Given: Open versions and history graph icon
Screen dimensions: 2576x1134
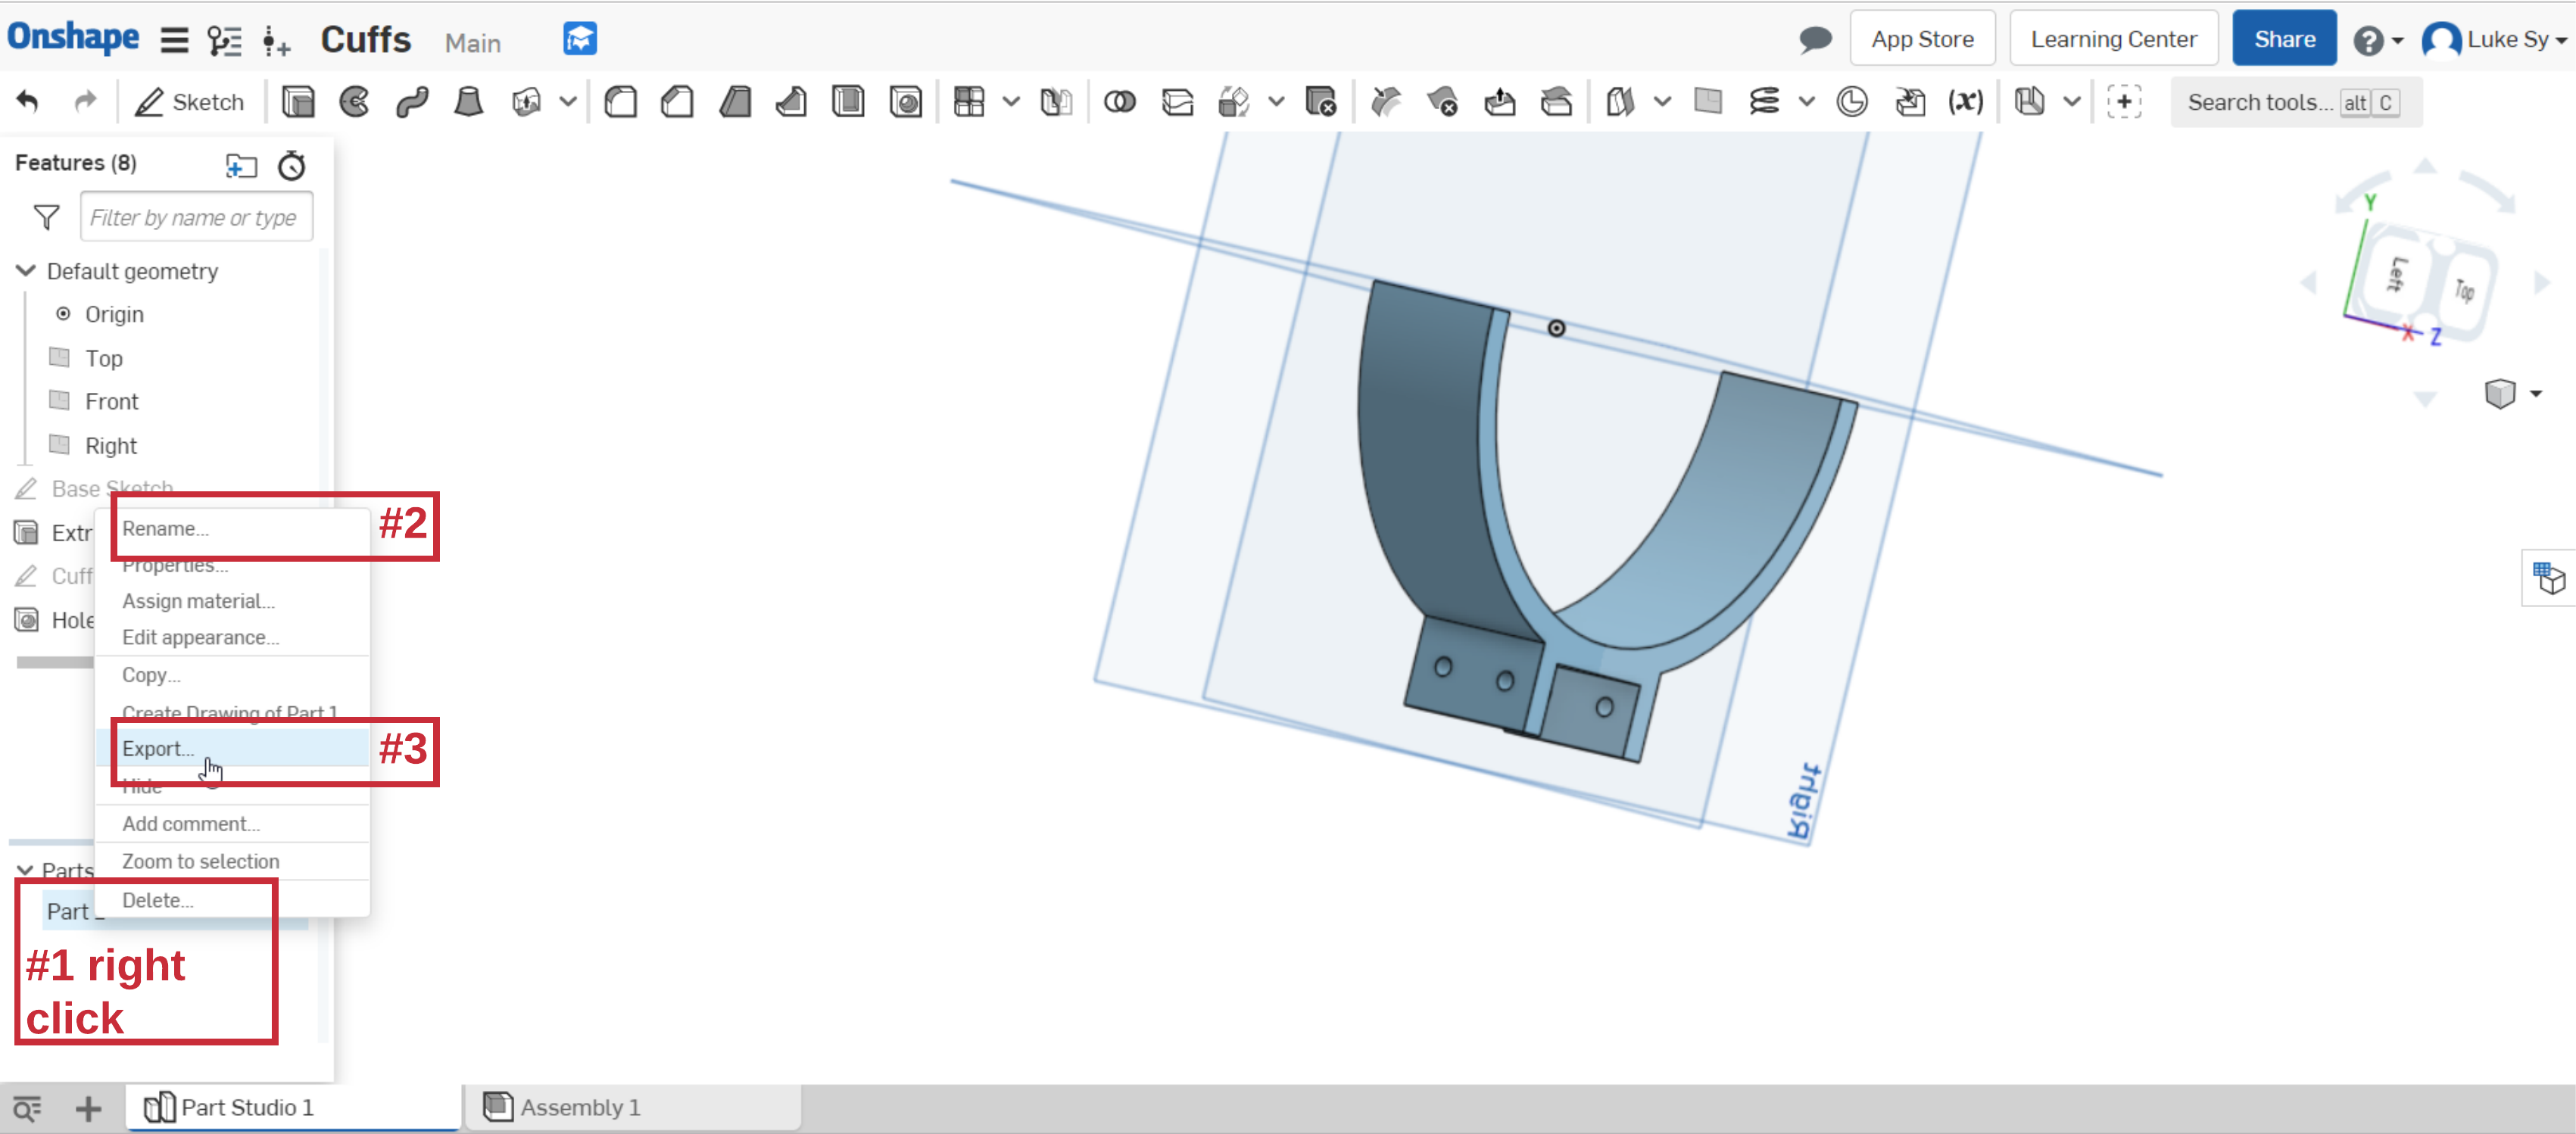Looking at the screenshot, I should click(x=224, y=40).
